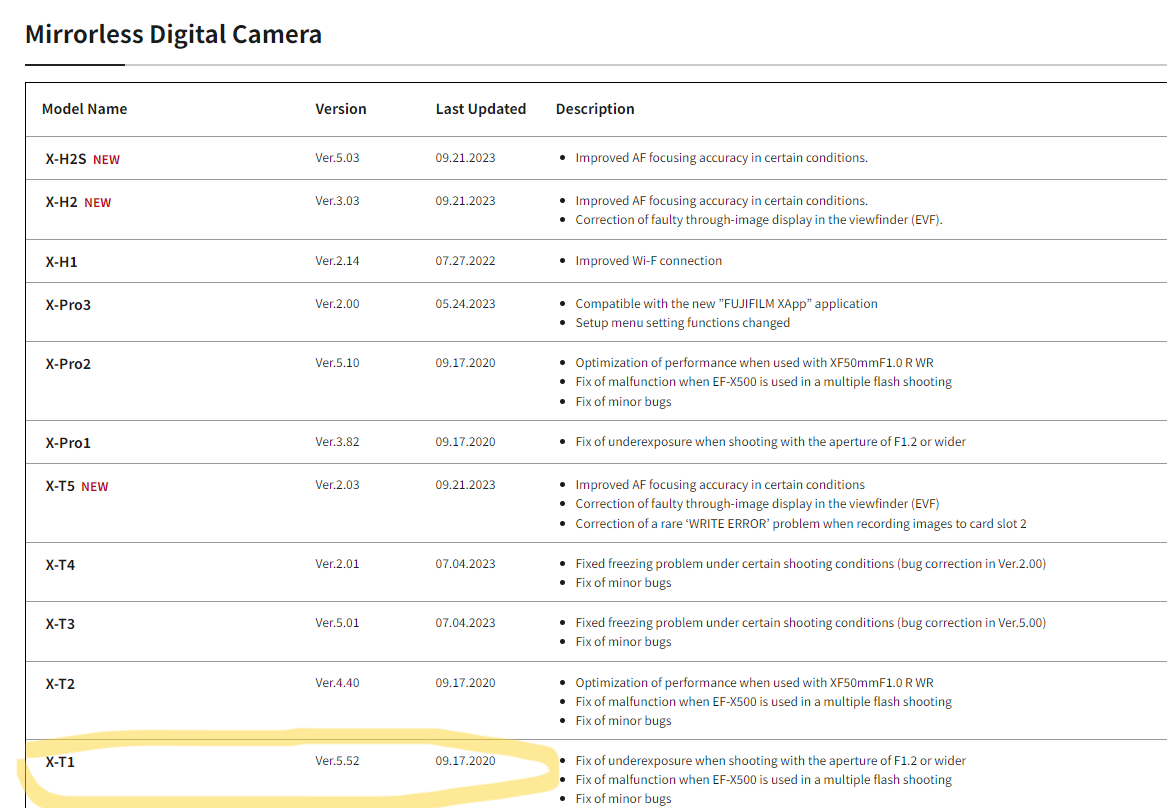Click X-T3 'Fixed freezing problem' Ver.5.00 text
This screenshot has height=808, width=1167.
tap(810, 623)
